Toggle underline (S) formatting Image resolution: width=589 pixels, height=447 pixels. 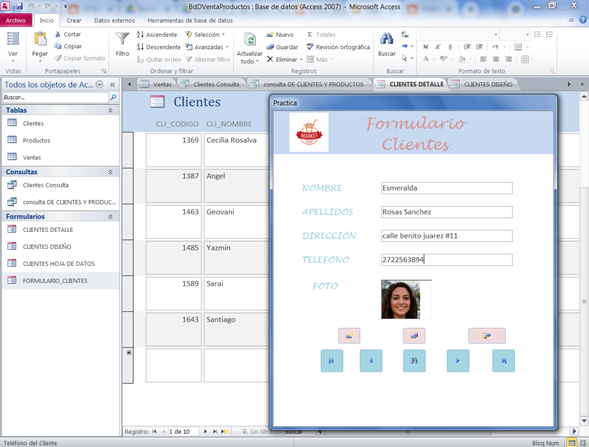(450, 47)
